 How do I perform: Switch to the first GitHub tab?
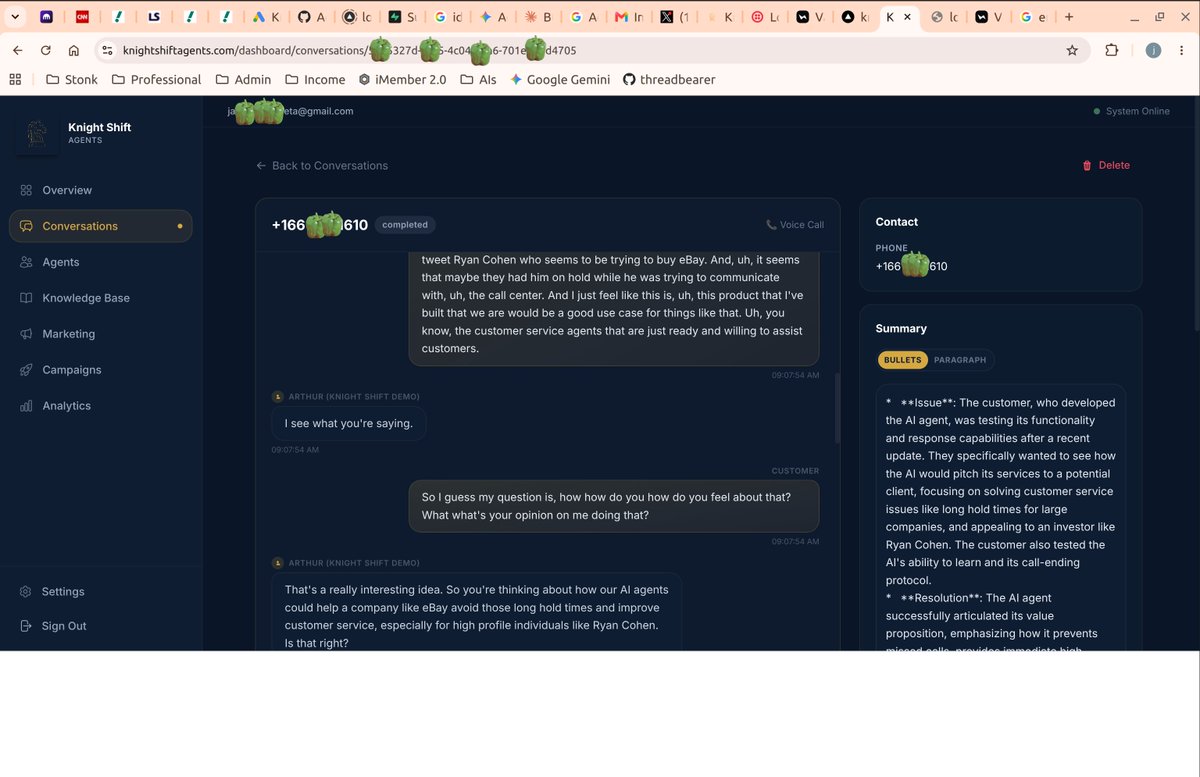coord(311,17)
